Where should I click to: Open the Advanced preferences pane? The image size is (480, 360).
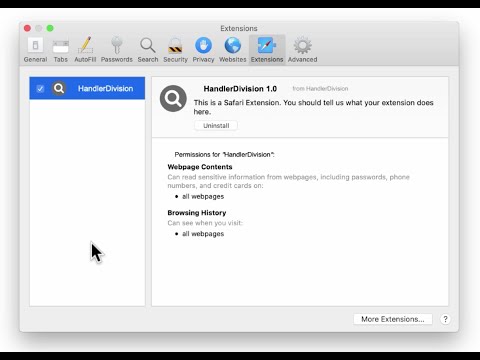(x=302, y=50)
